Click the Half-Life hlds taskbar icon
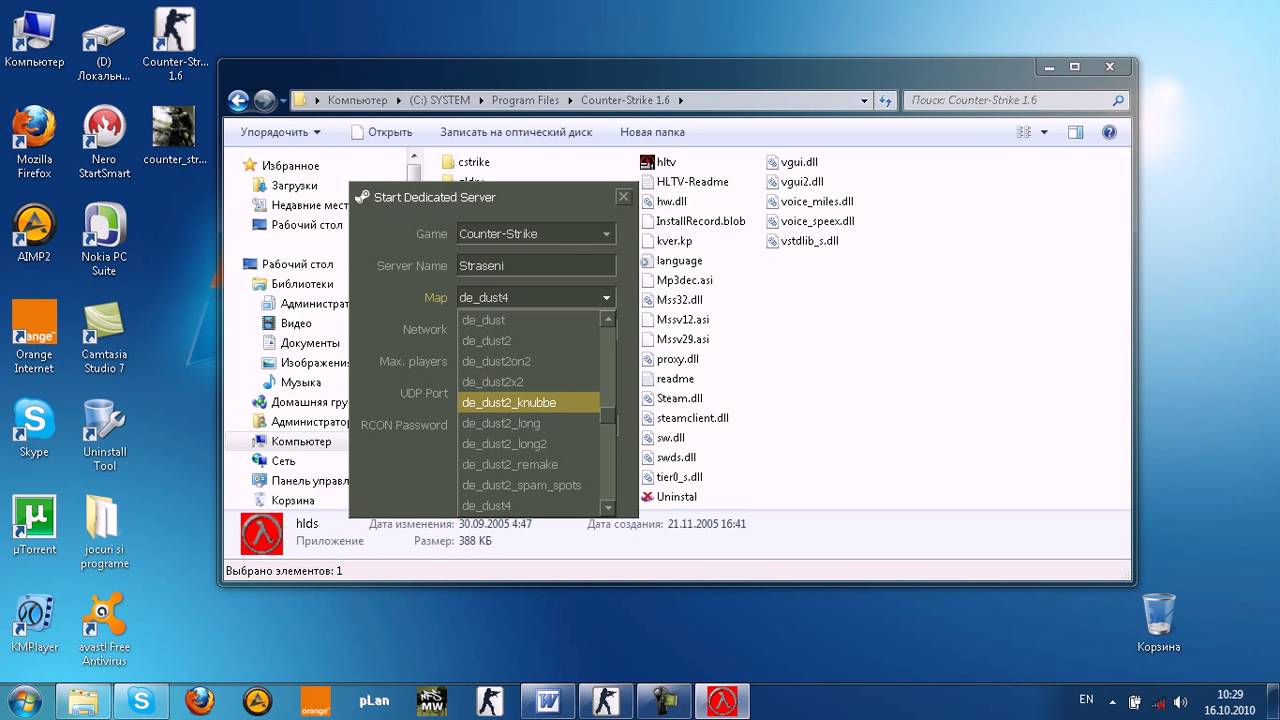1280x720 pixels. tap(722, 701)
